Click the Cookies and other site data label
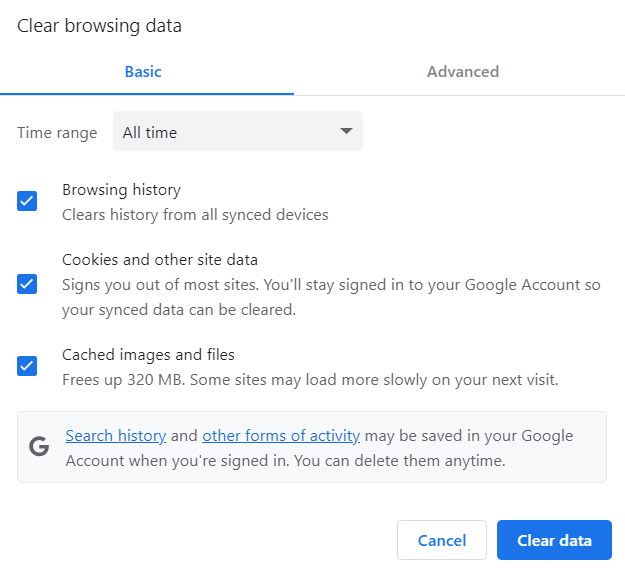Image resolution: width=625 pixels, height=575 pixels. pos(160,260)
